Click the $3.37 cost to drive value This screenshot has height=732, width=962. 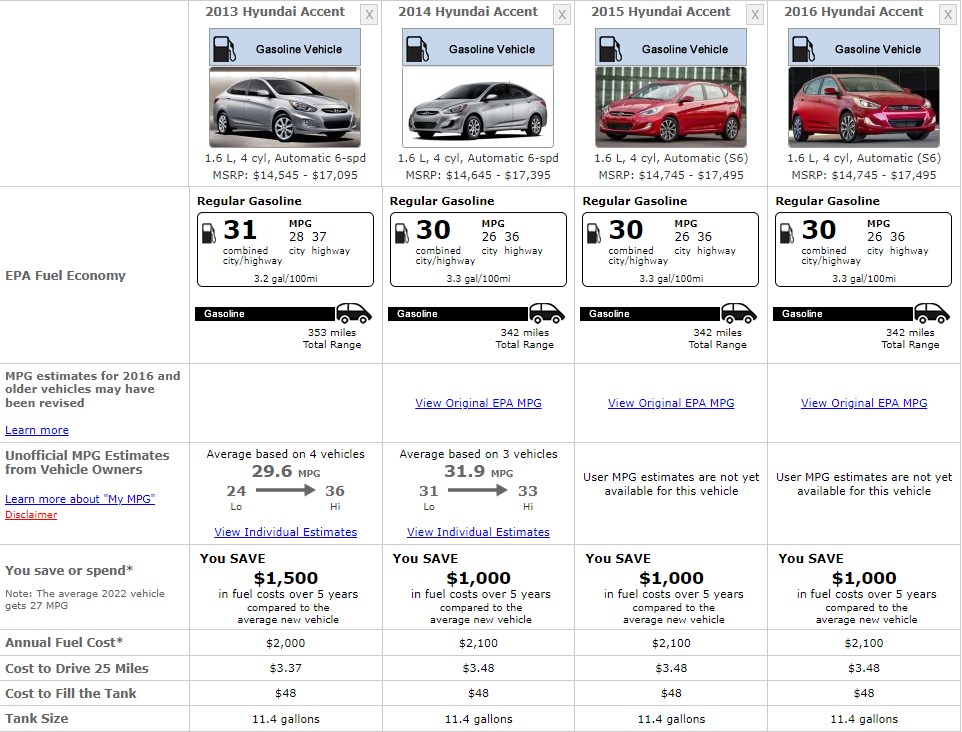(285, 668)
